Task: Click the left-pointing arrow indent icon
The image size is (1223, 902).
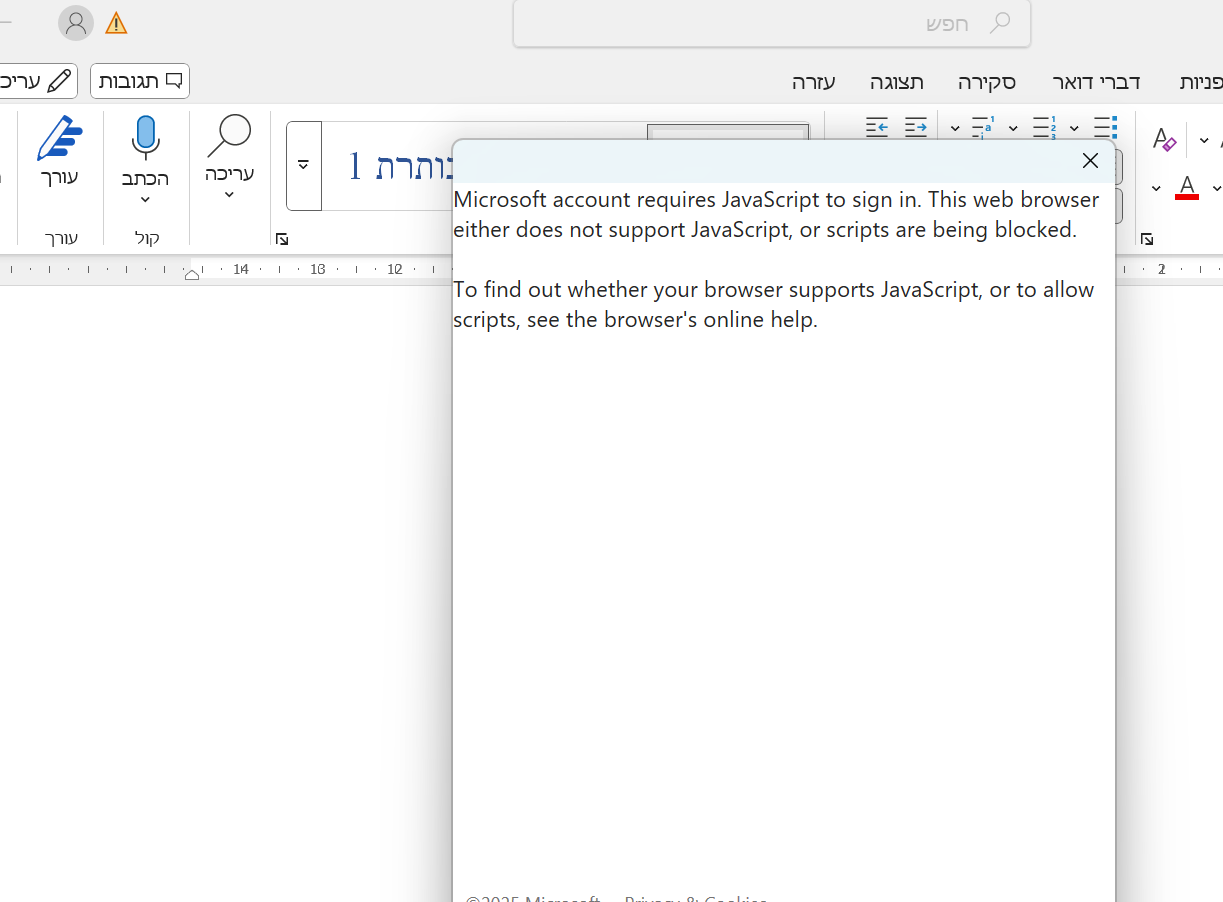Action: point(877,127)
